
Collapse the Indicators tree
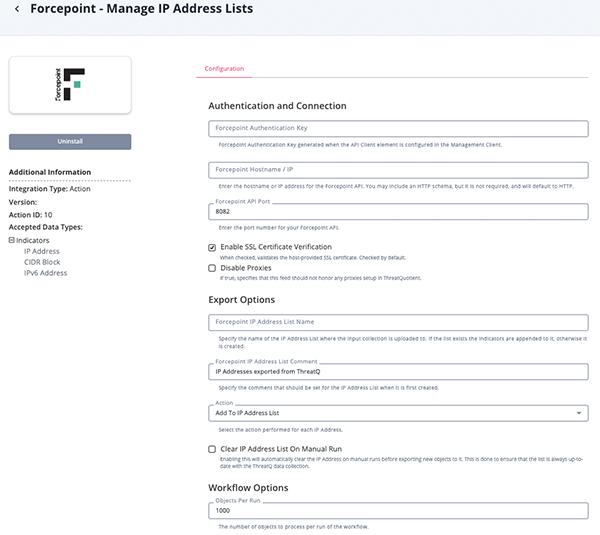pyautogui.click(x=11, y=240)
